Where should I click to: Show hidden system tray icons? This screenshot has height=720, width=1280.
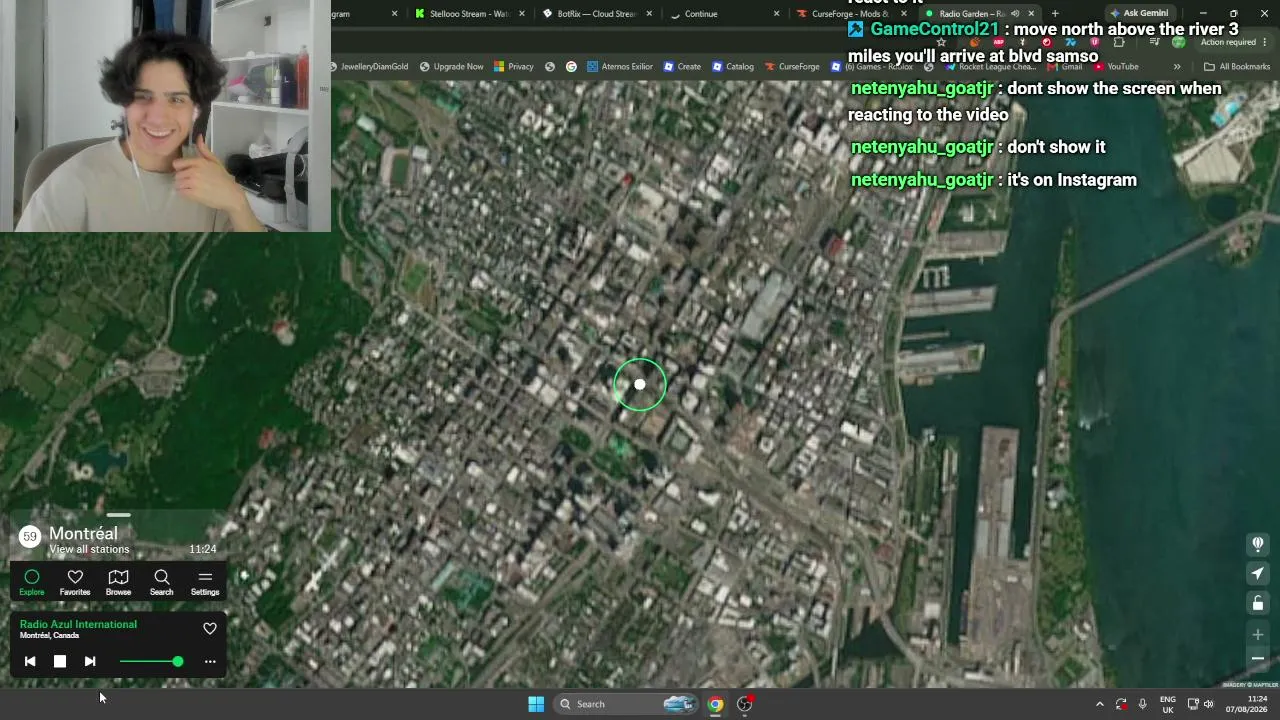coord(1100,704)
